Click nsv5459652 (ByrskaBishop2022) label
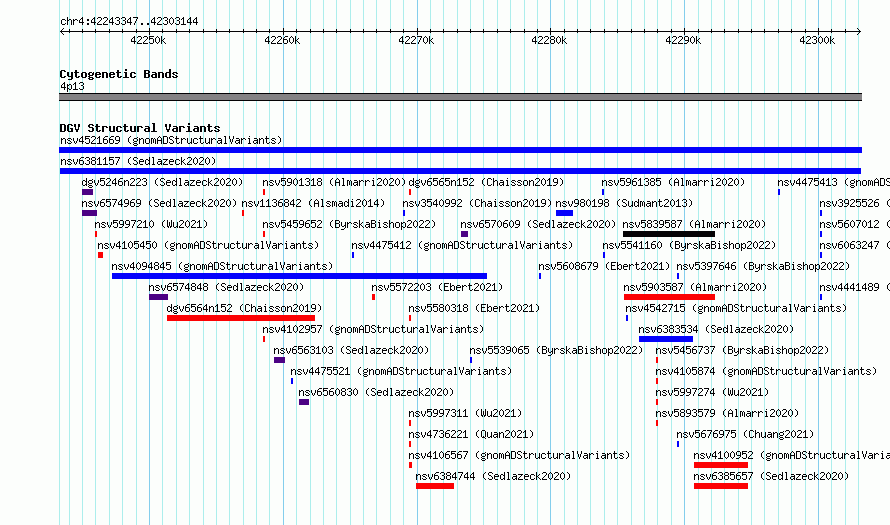890x525 pixels. (x=349, y=224)
